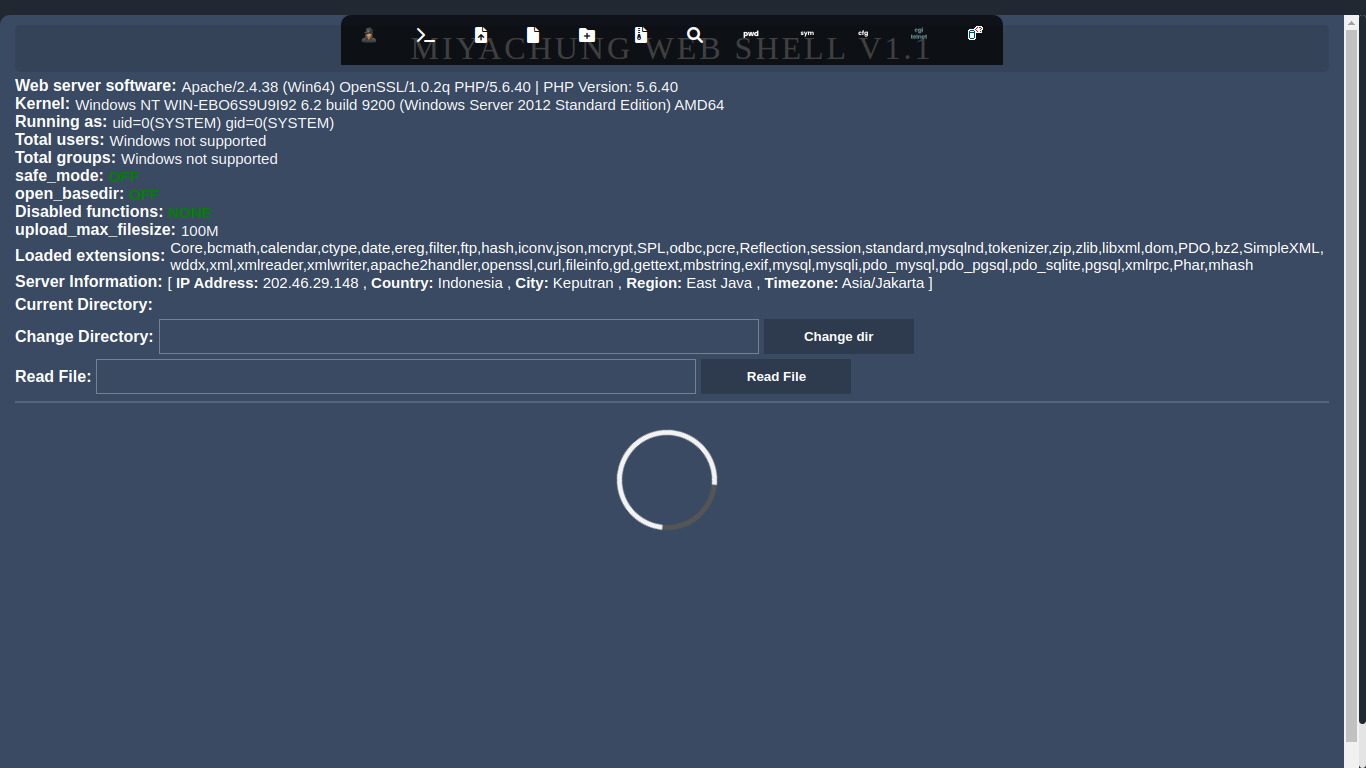This screenshot has width=1366, height=768.
Task: Open the zip archive tool
Action: pyautogui.click(x=641, y=35)
